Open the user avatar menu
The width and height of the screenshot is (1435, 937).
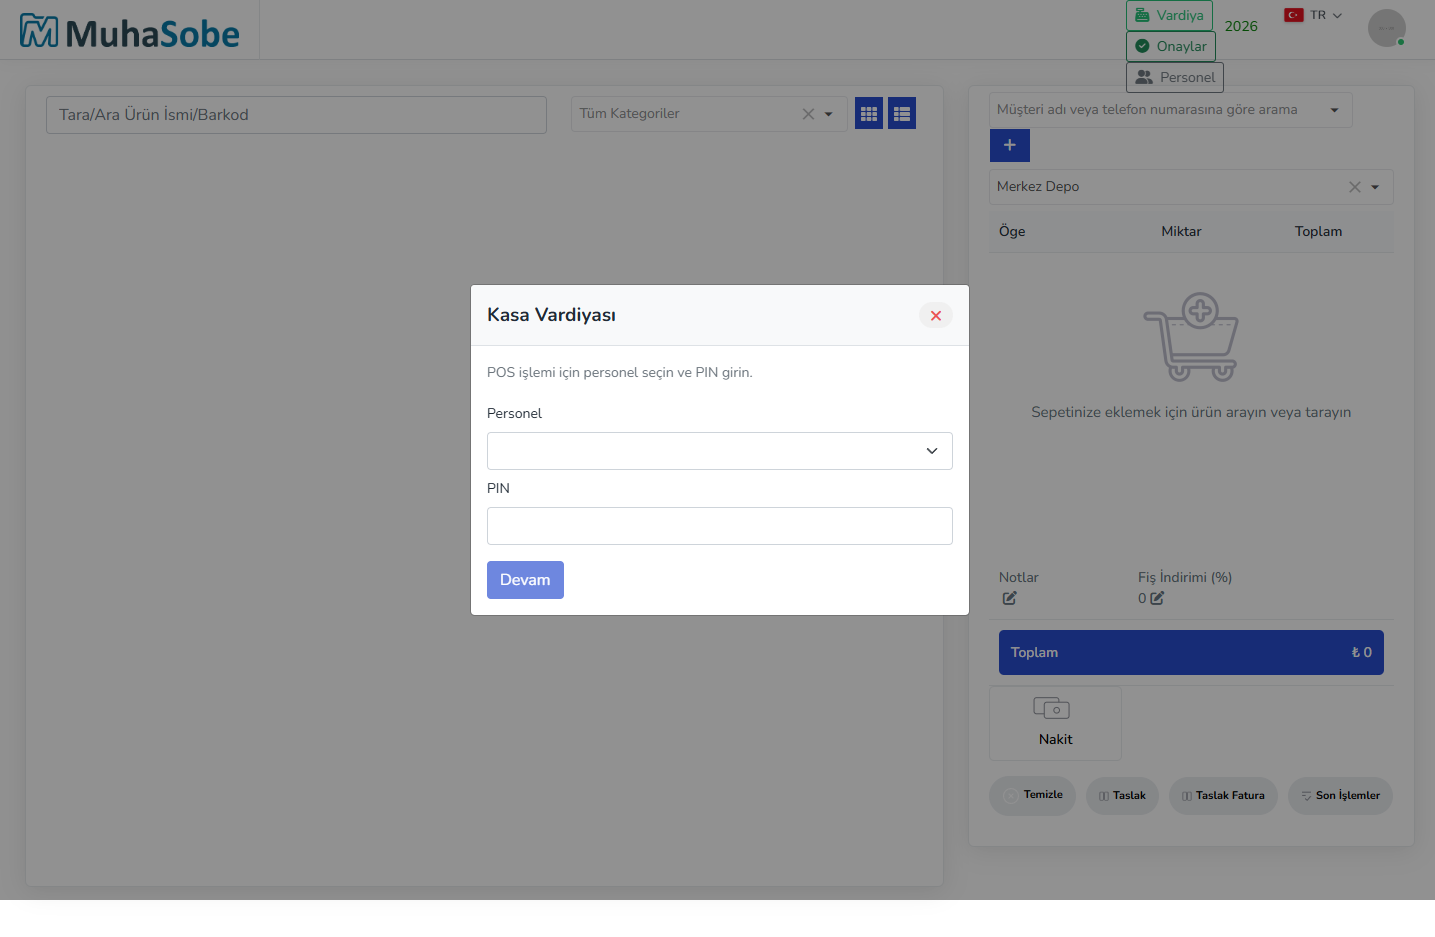(x=1386, y=28)
